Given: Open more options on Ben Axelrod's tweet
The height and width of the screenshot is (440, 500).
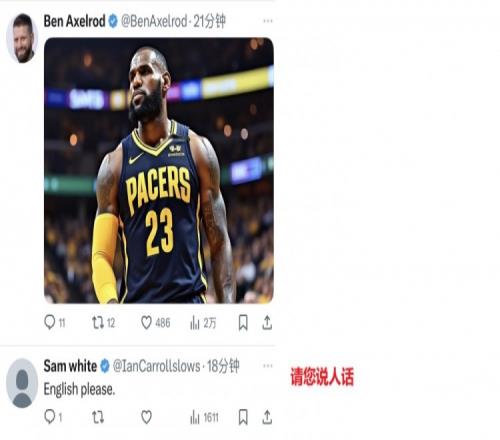Looking at the screenshot, I should [x=268, y=21].
